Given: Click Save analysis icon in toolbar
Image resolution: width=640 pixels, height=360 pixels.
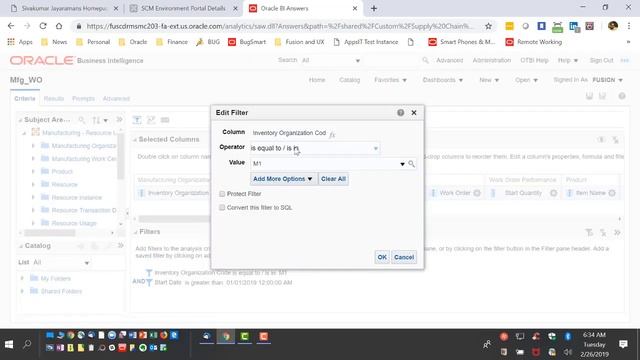Looking at the screenshot, I should coord(589,96).
